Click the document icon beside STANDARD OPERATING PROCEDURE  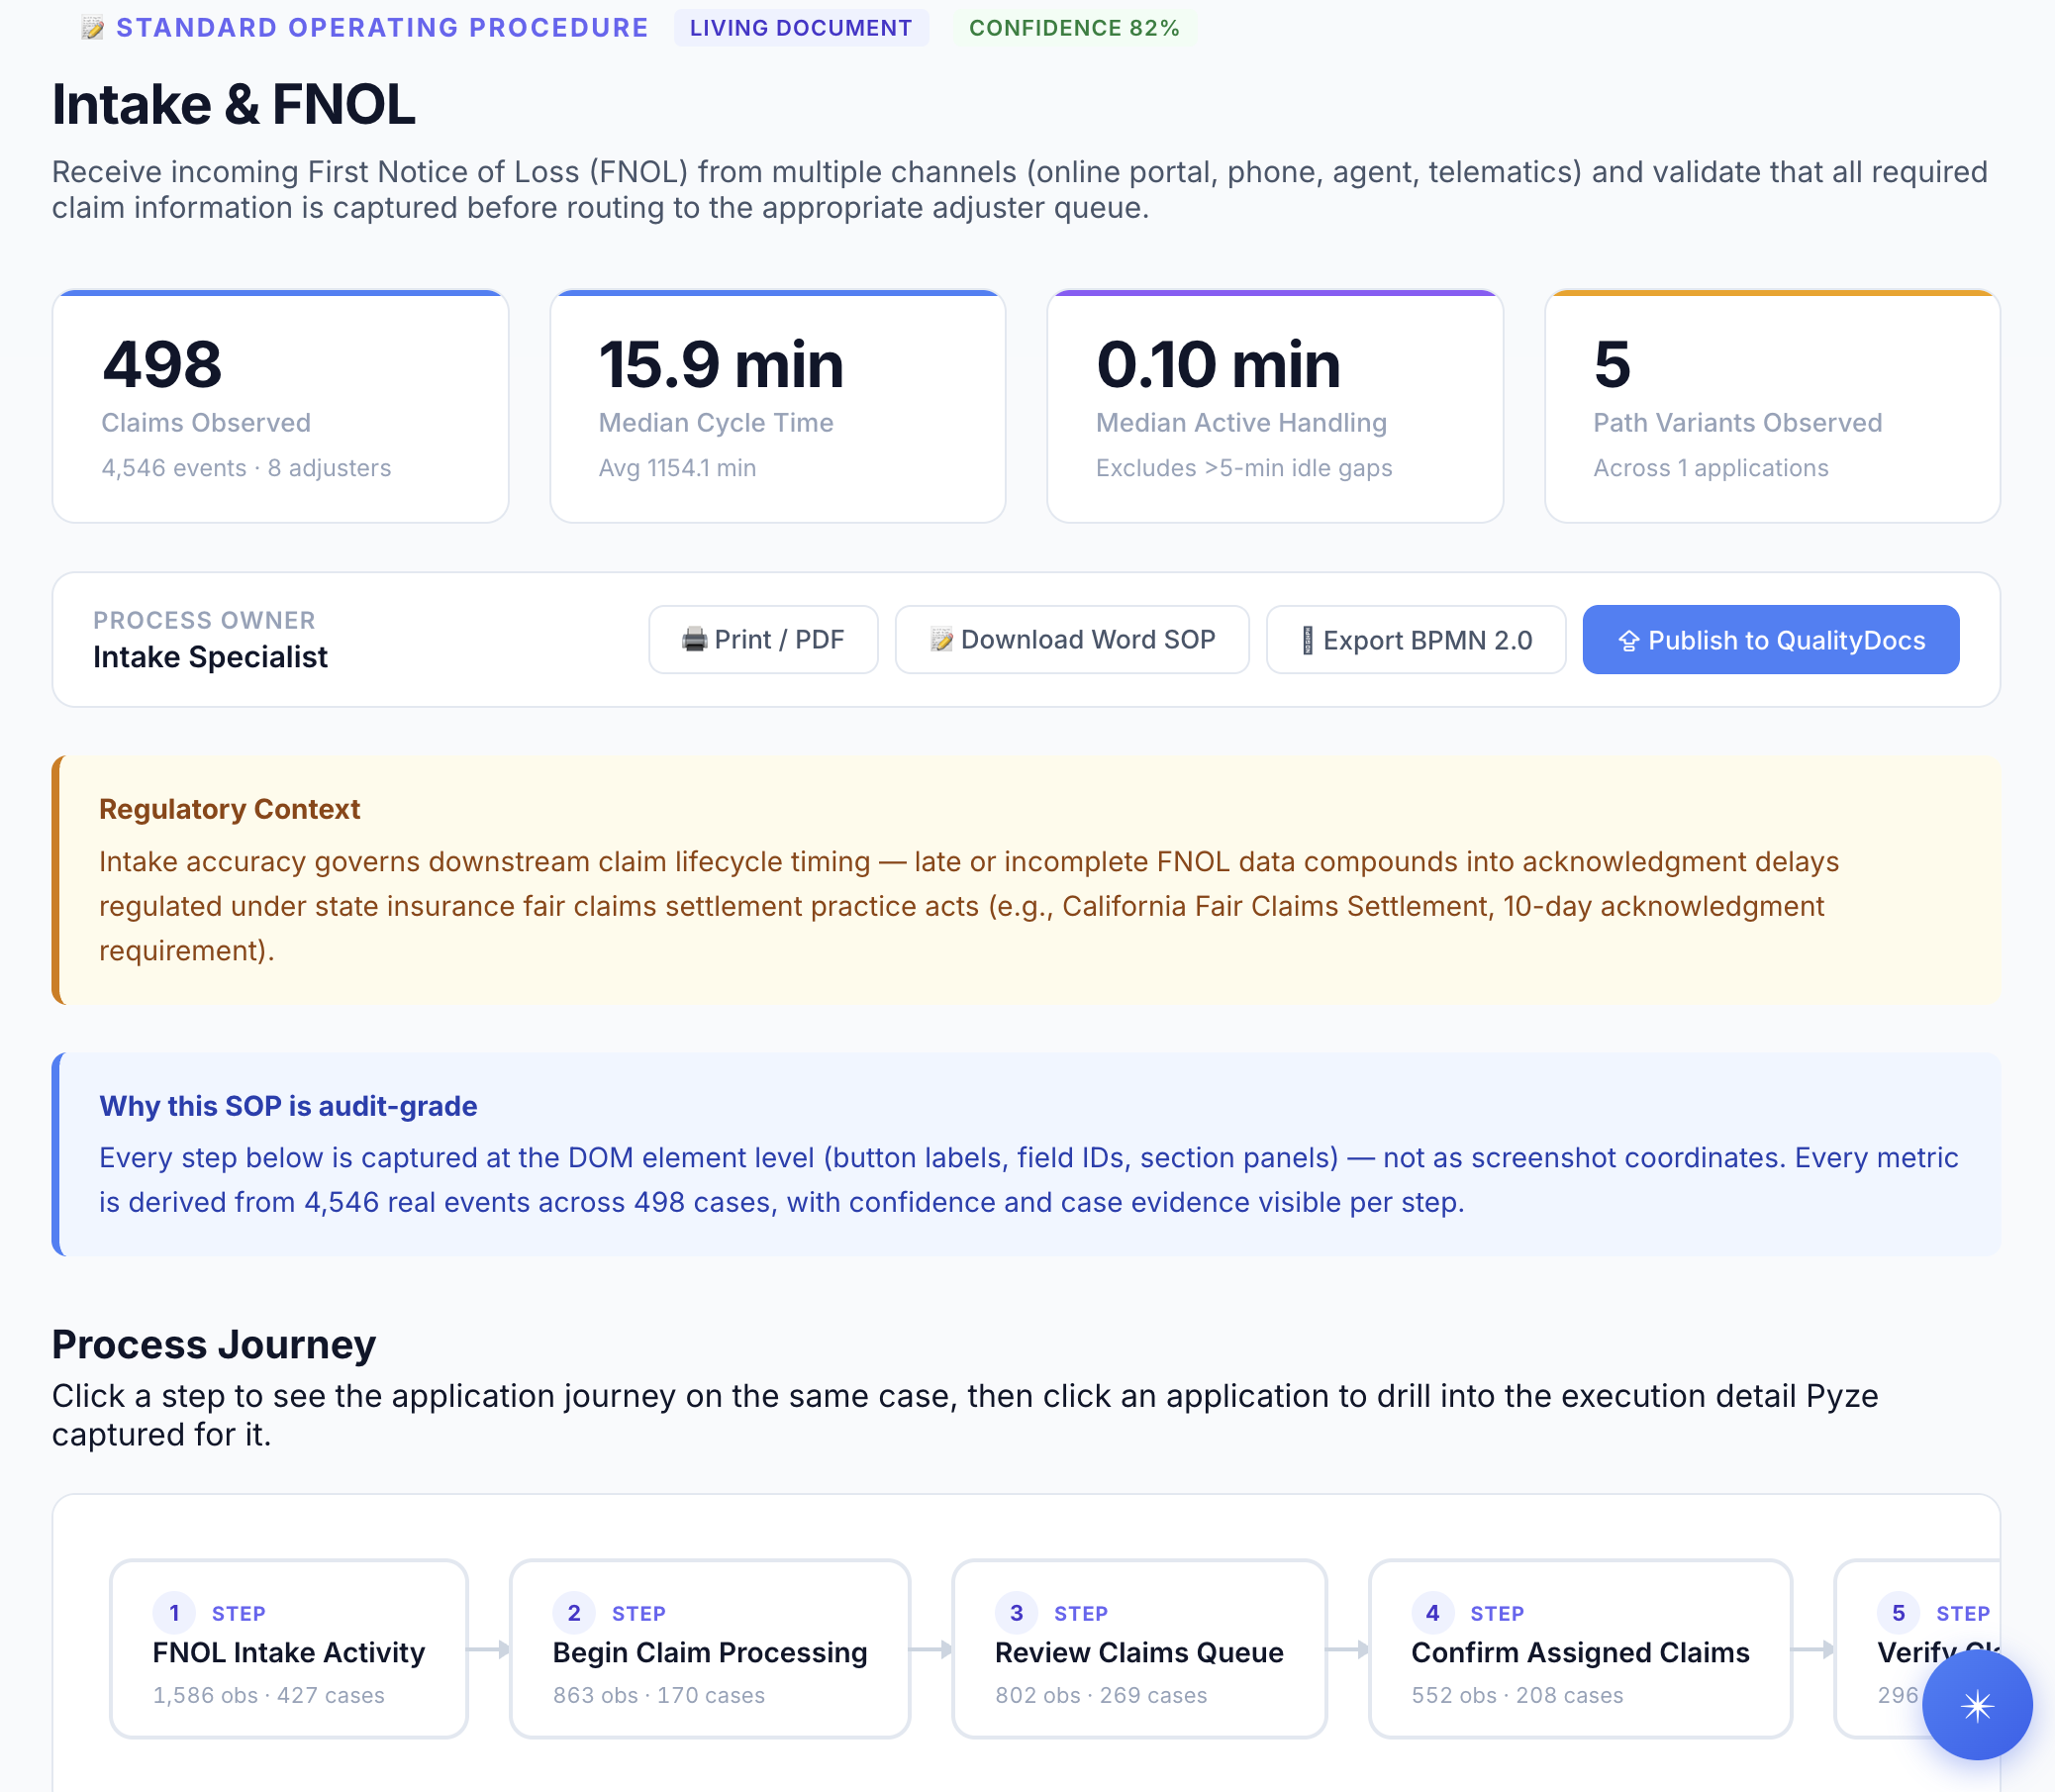[91, 27]
